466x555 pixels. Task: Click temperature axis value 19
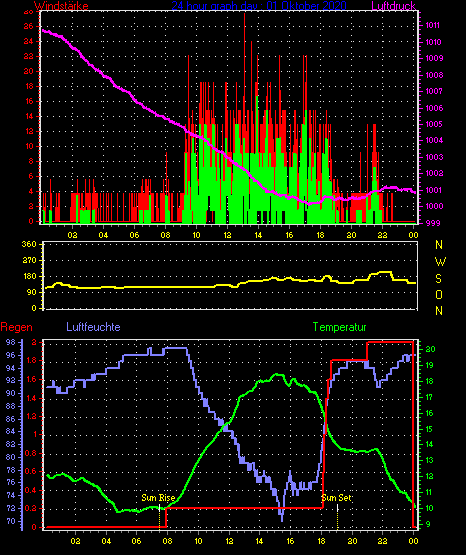tap(429, 365)
